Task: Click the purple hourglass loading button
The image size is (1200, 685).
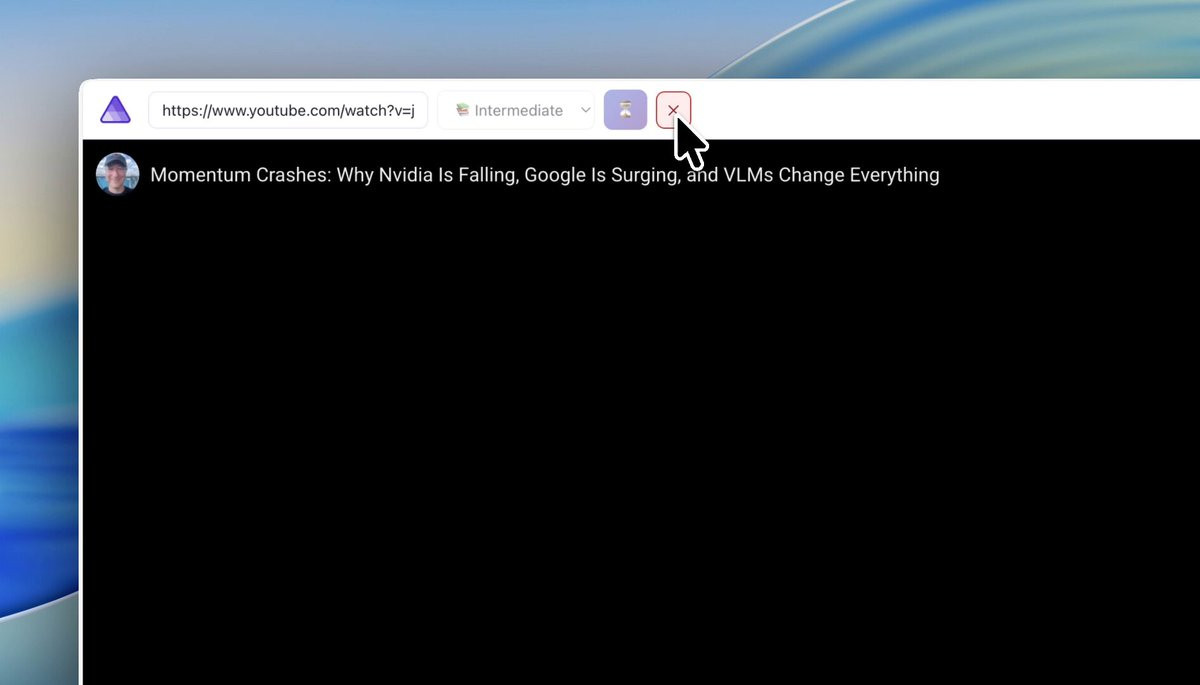Action: tap(626, 110)
